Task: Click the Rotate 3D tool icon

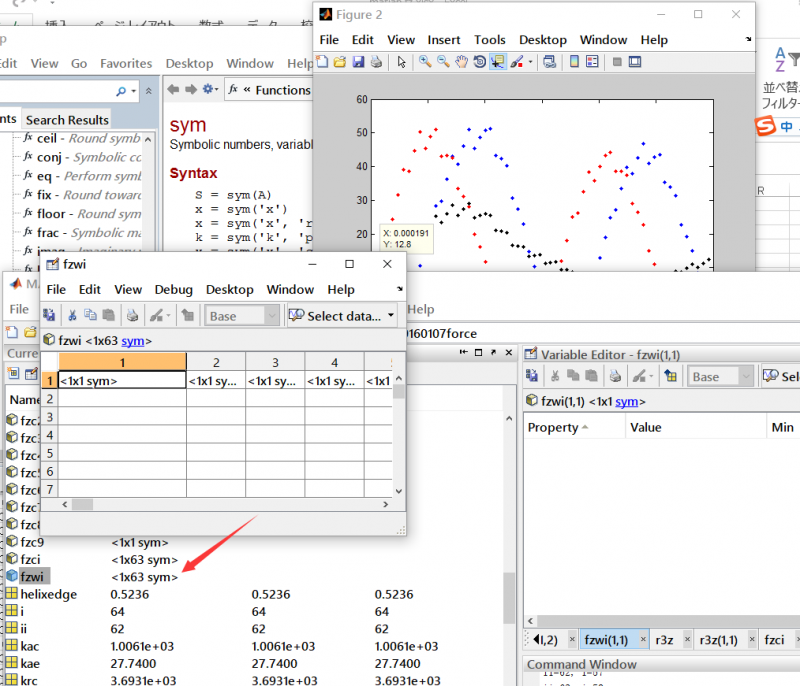Action: point(479,62)
